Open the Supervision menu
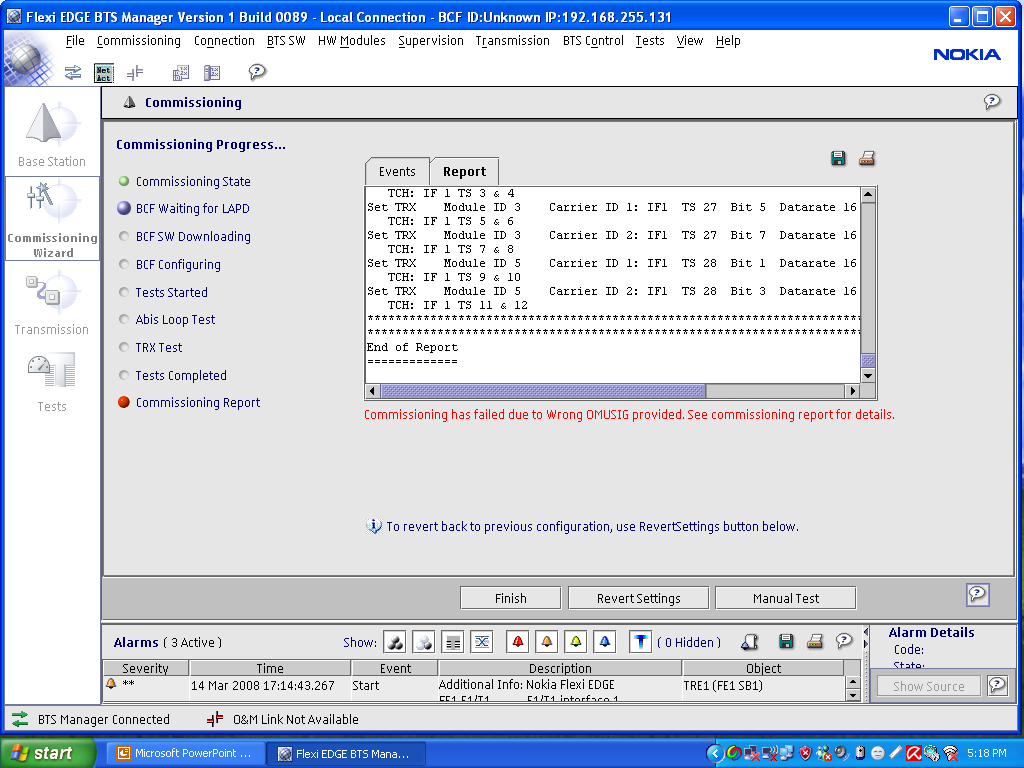The height and width of the screenshot is (768, 1024). 430,41
